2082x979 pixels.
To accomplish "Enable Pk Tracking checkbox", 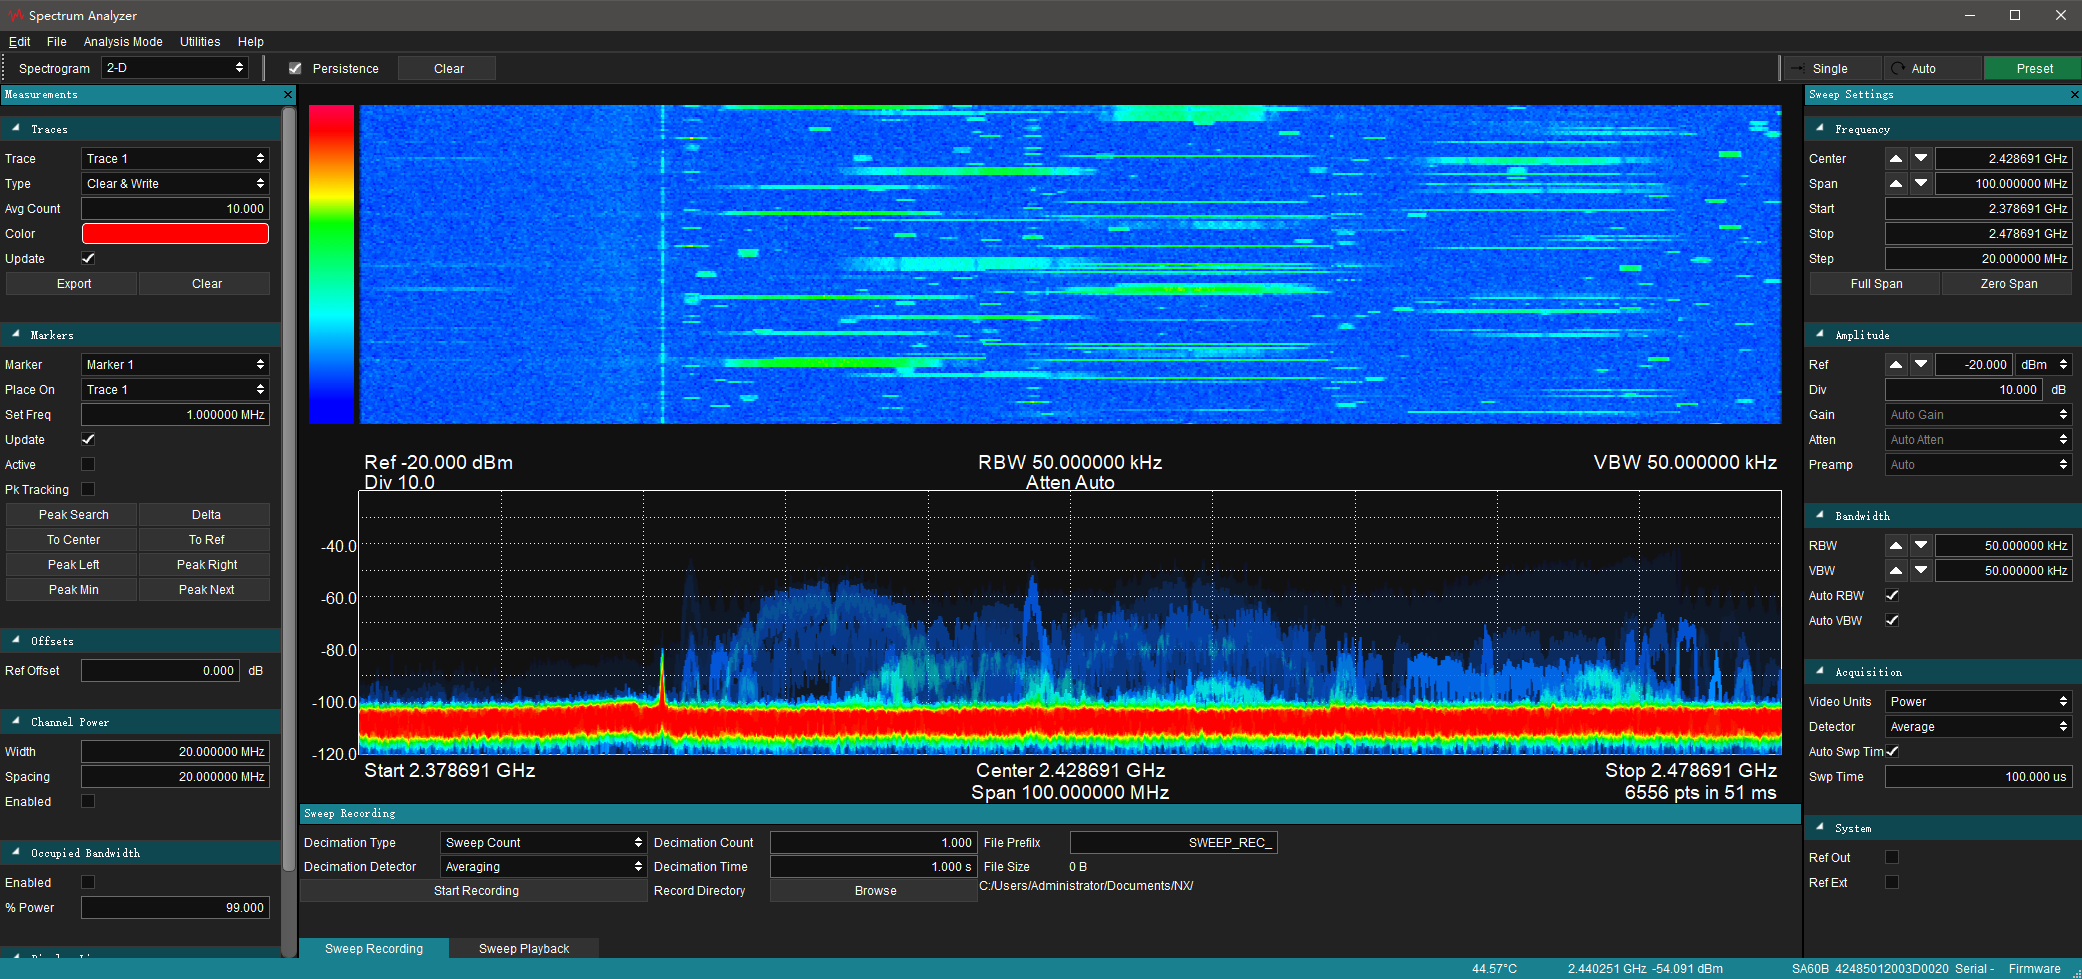I will [x=88, y=490].
